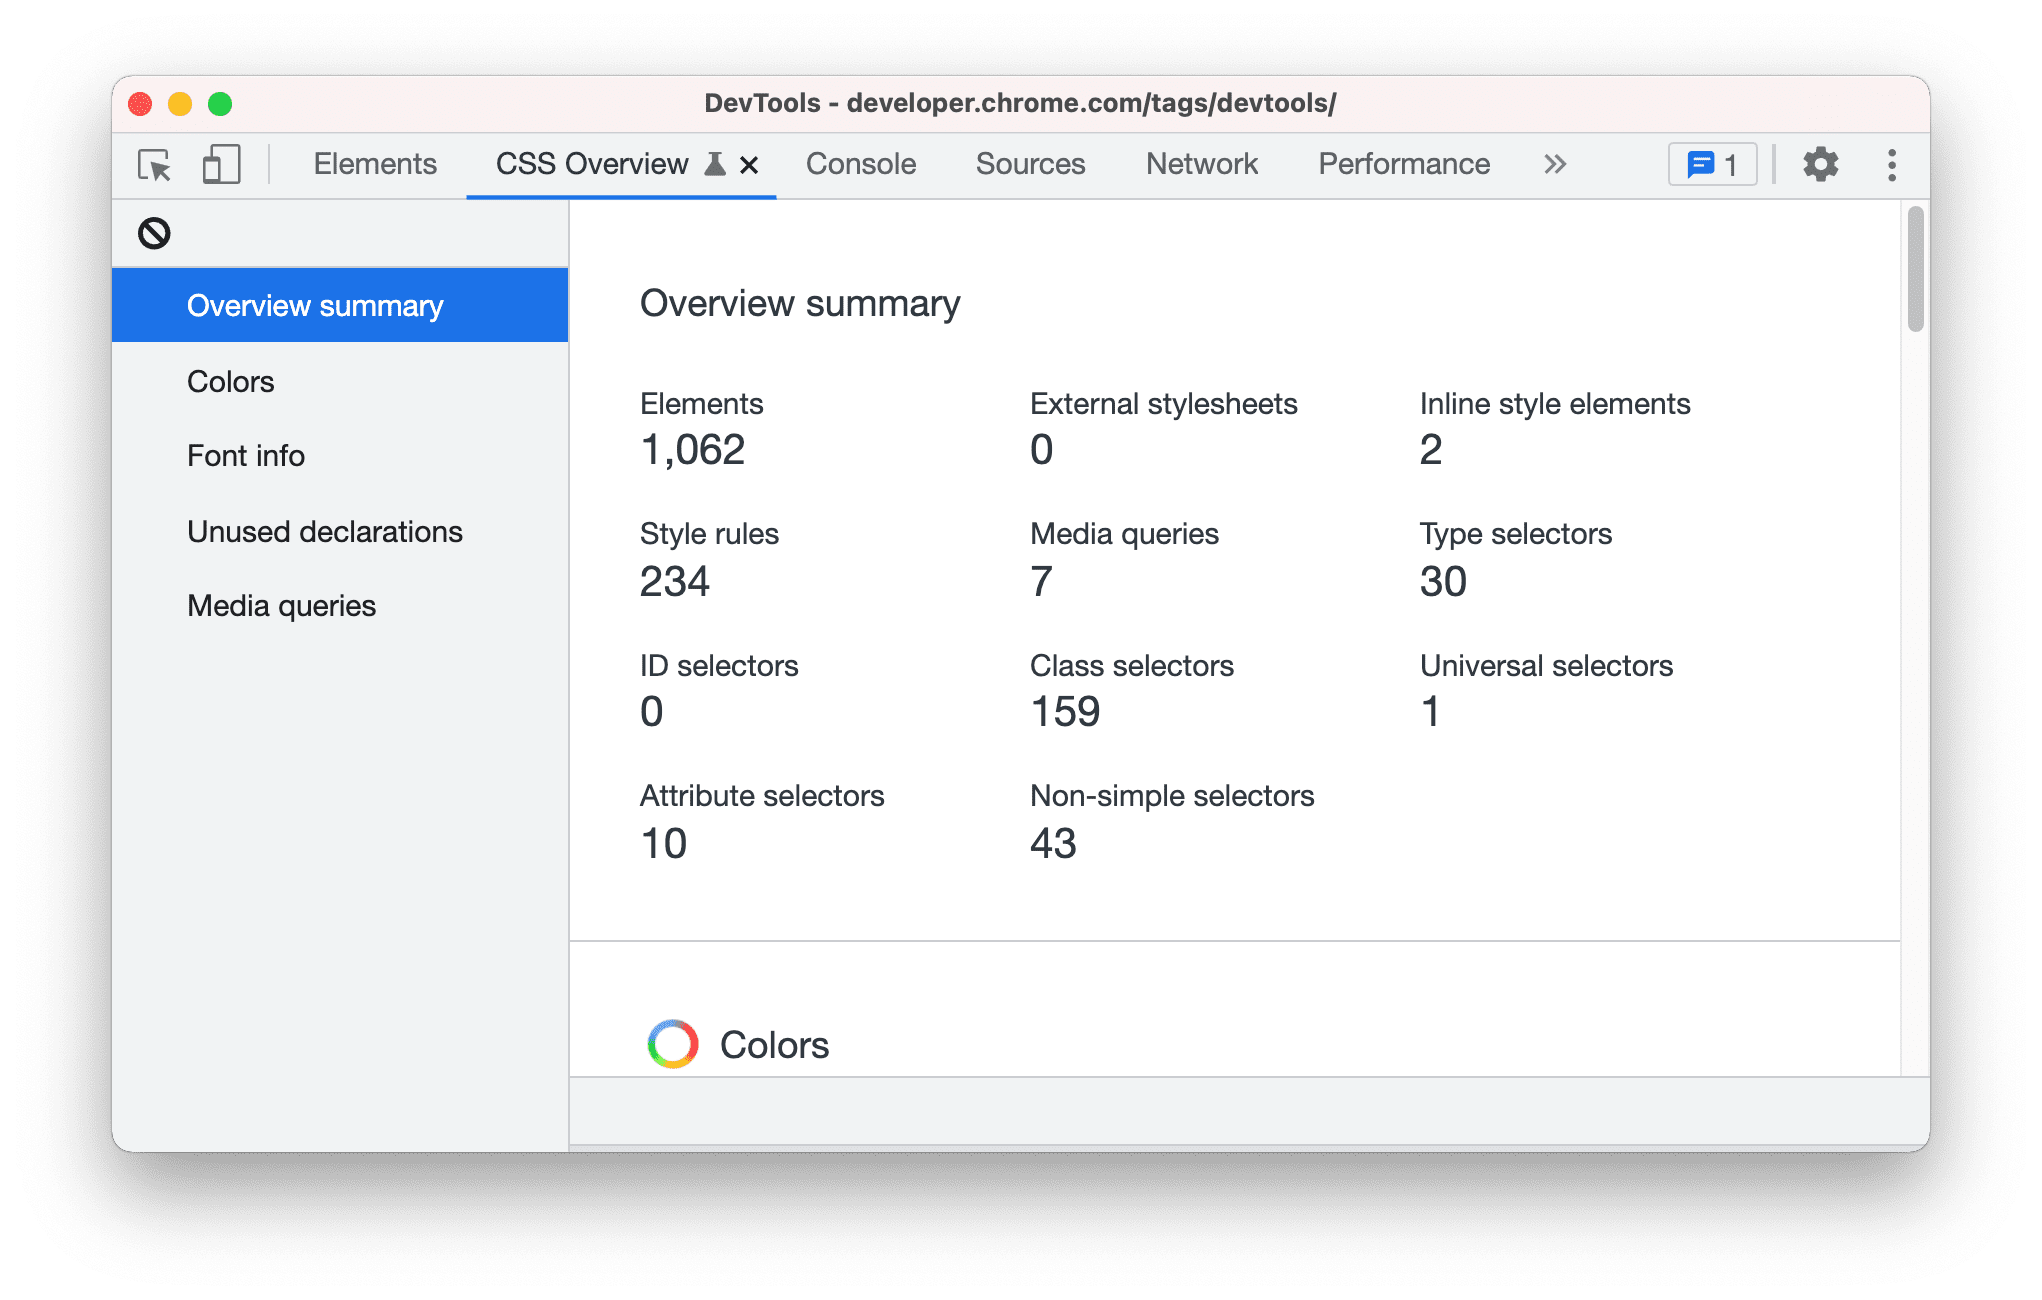Open DevTools settings gear icon
Image resolution: width=2042 pixels, height=1300 pixels.
pyautogui.click(x=1823, y=165)
